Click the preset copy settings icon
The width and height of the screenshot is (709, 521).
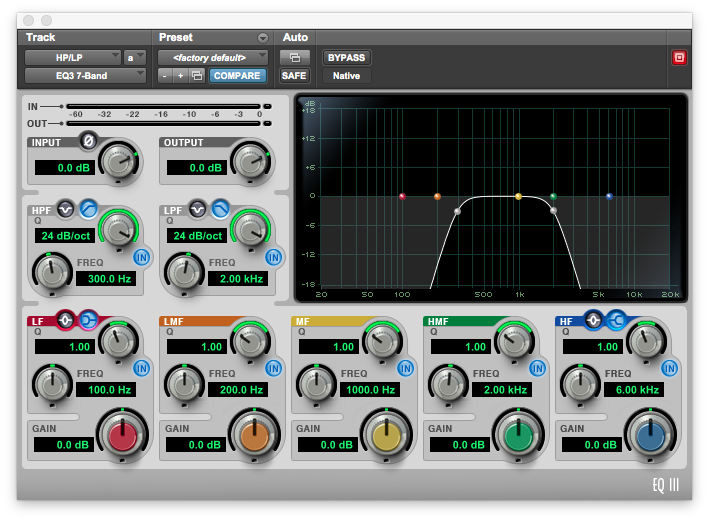pos(197,76)
